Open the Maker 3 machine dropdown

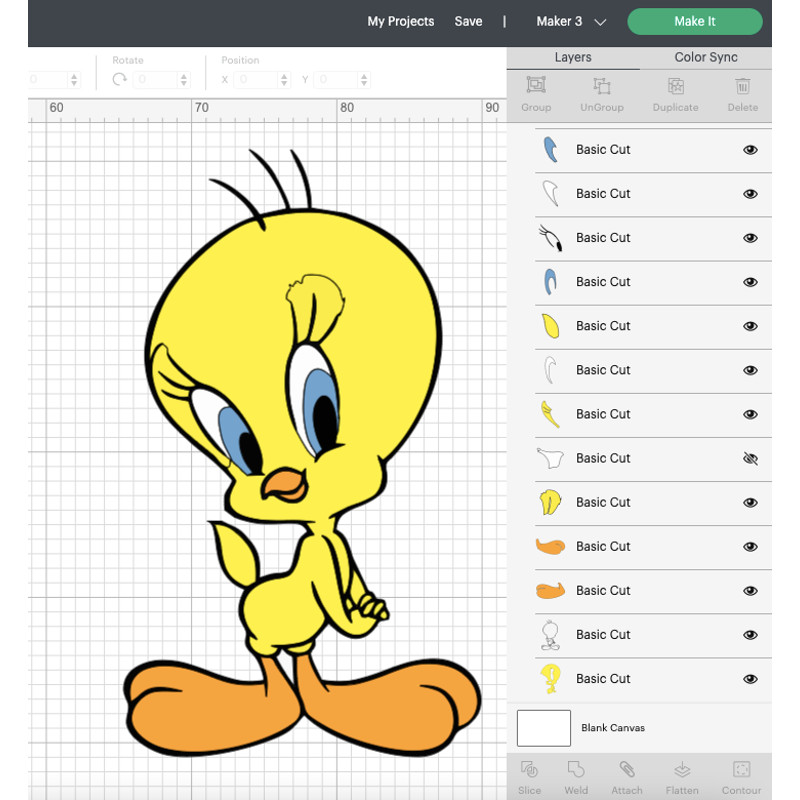pos(570,21)
